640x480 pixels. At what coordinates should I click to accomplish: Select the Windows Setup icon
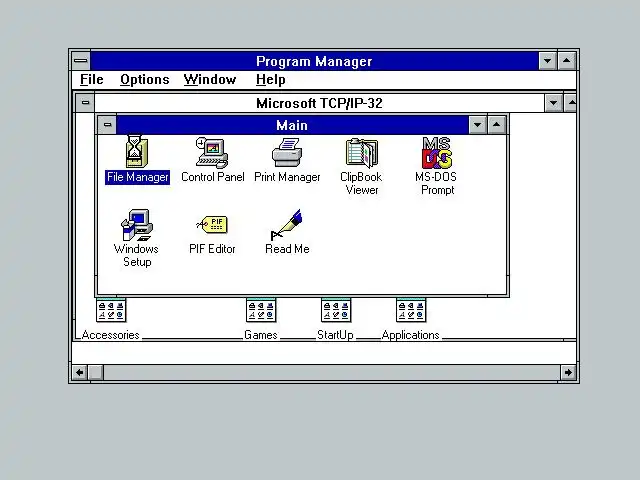coord(137,225)
